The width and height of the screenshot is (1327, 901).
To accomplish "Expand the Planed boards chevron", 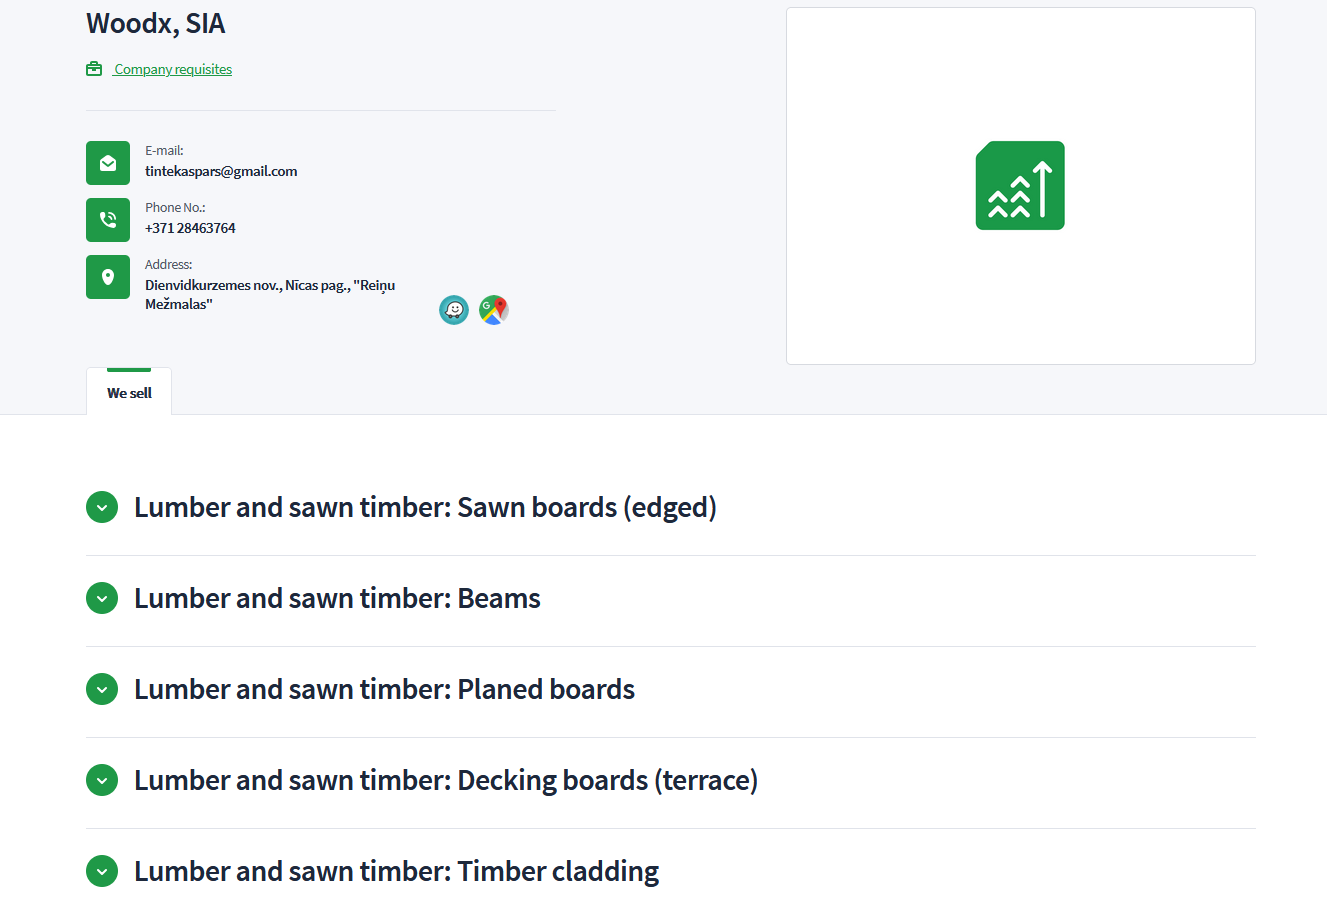I will 102,690.
